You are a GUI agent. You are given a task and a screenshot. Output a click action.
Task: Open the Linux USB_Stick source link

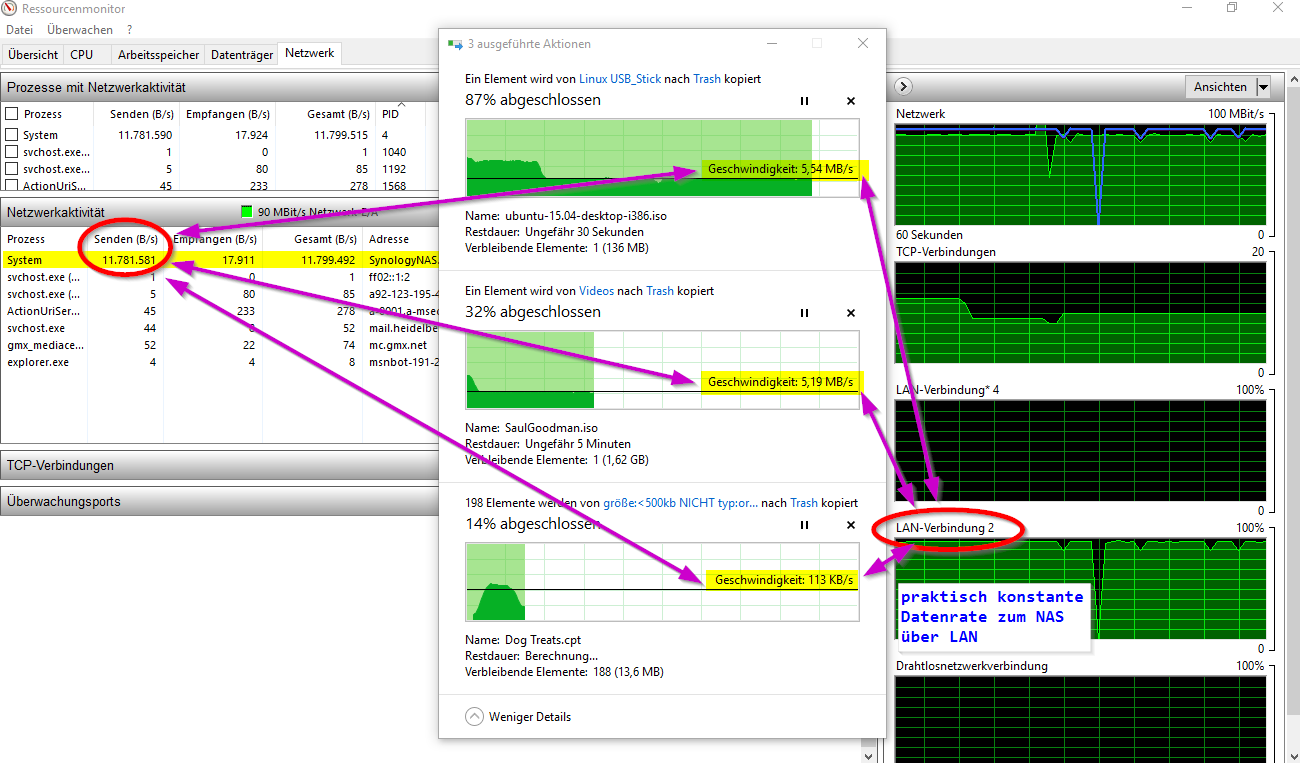[620, 78]
